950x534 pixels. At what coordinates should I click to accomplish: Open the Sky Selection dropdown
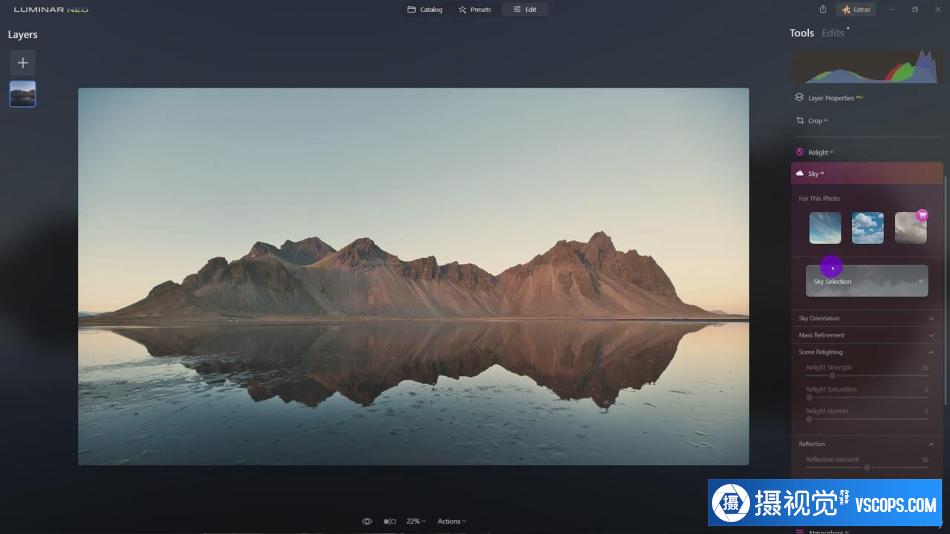point(866,281)
